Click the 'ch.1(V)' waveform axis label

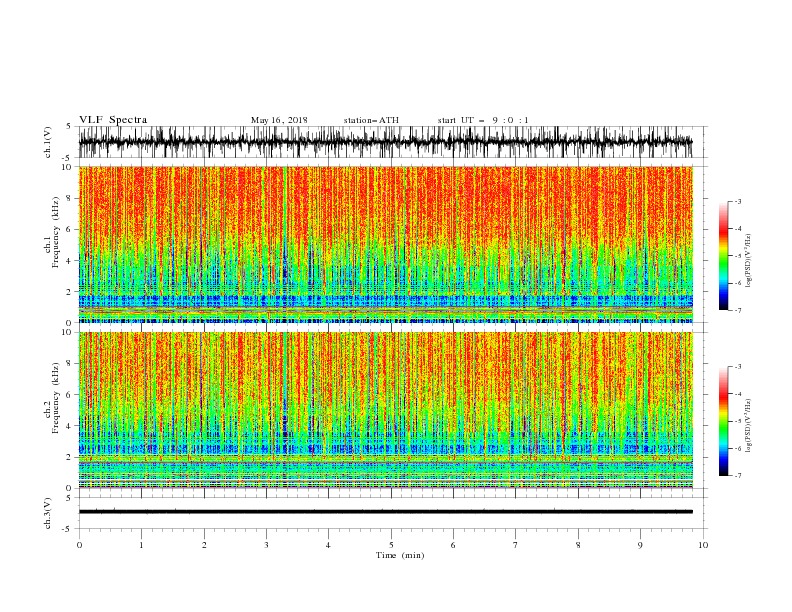click(x=48, y=142)
